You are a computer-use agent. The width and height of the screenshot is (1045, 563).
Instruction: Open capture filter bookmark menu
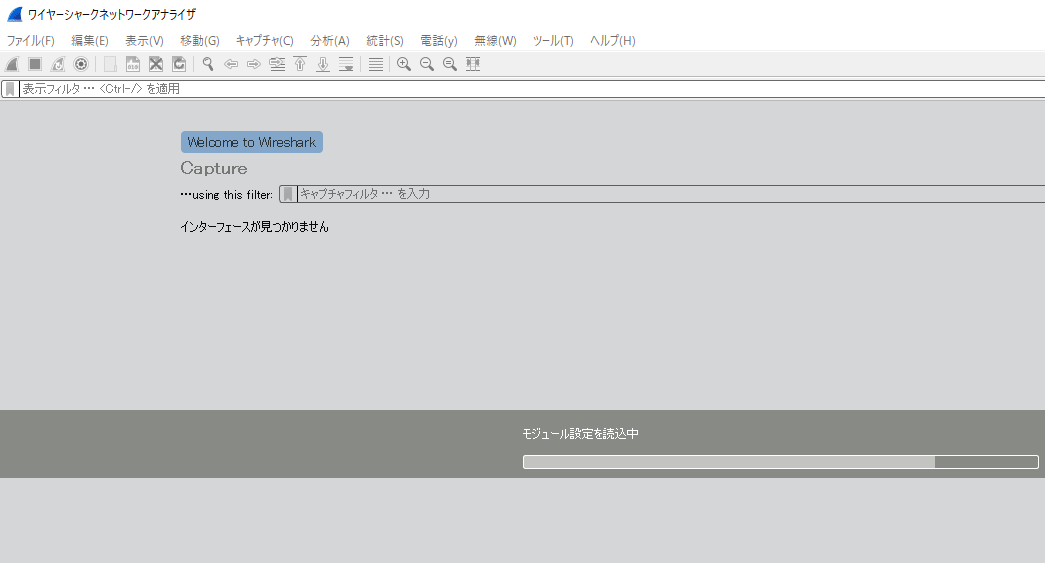click(x=288, y=194)
